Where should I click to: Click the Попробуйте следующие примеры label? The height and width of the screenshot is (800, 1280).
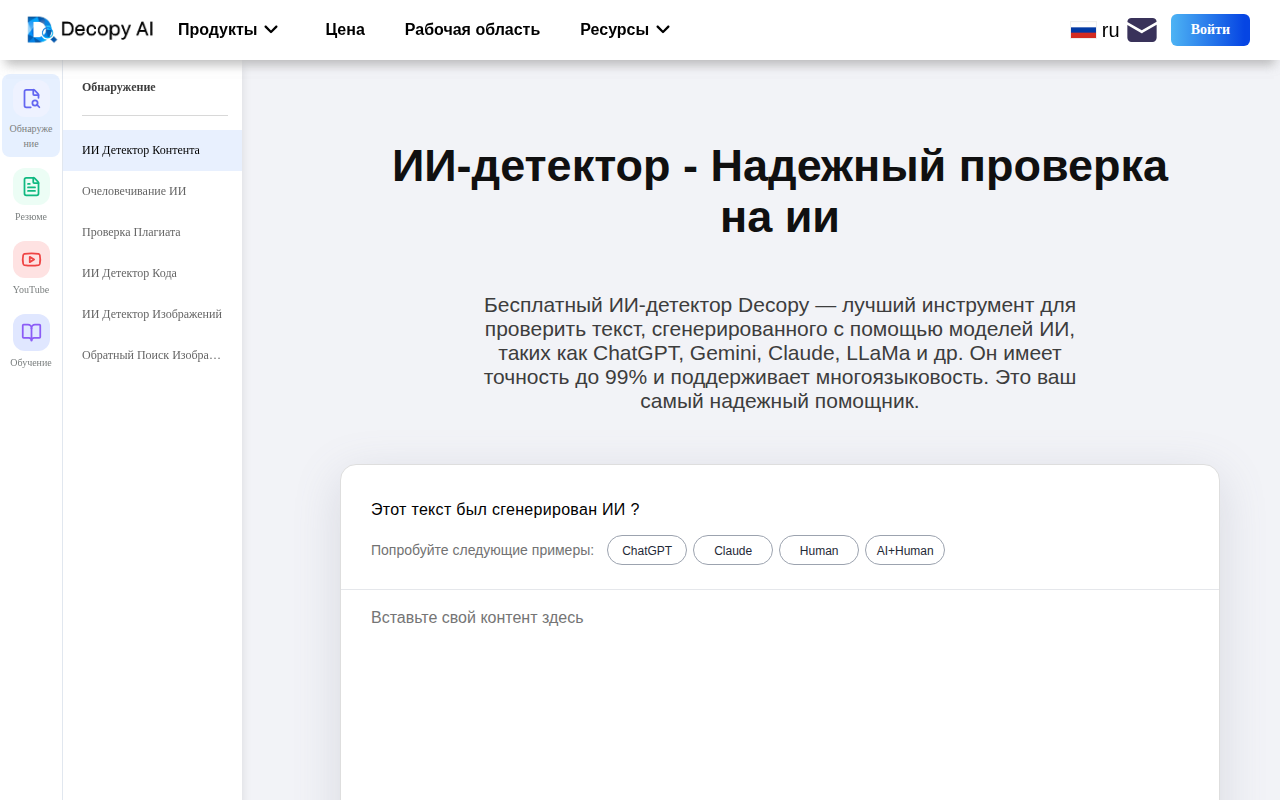click(x=482, y=550)
